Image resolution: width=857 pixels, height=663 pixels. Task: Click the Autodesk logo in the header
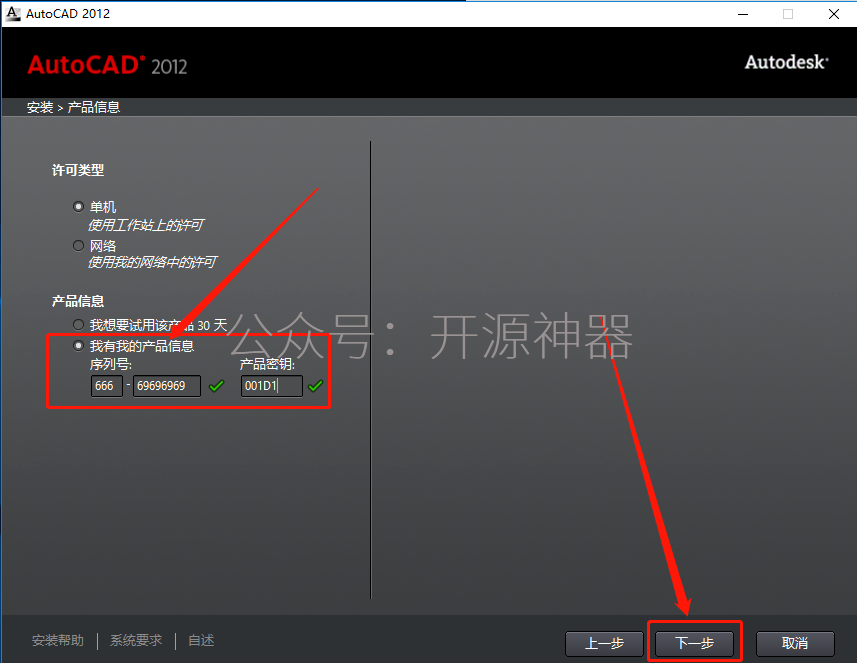[786, 62]
